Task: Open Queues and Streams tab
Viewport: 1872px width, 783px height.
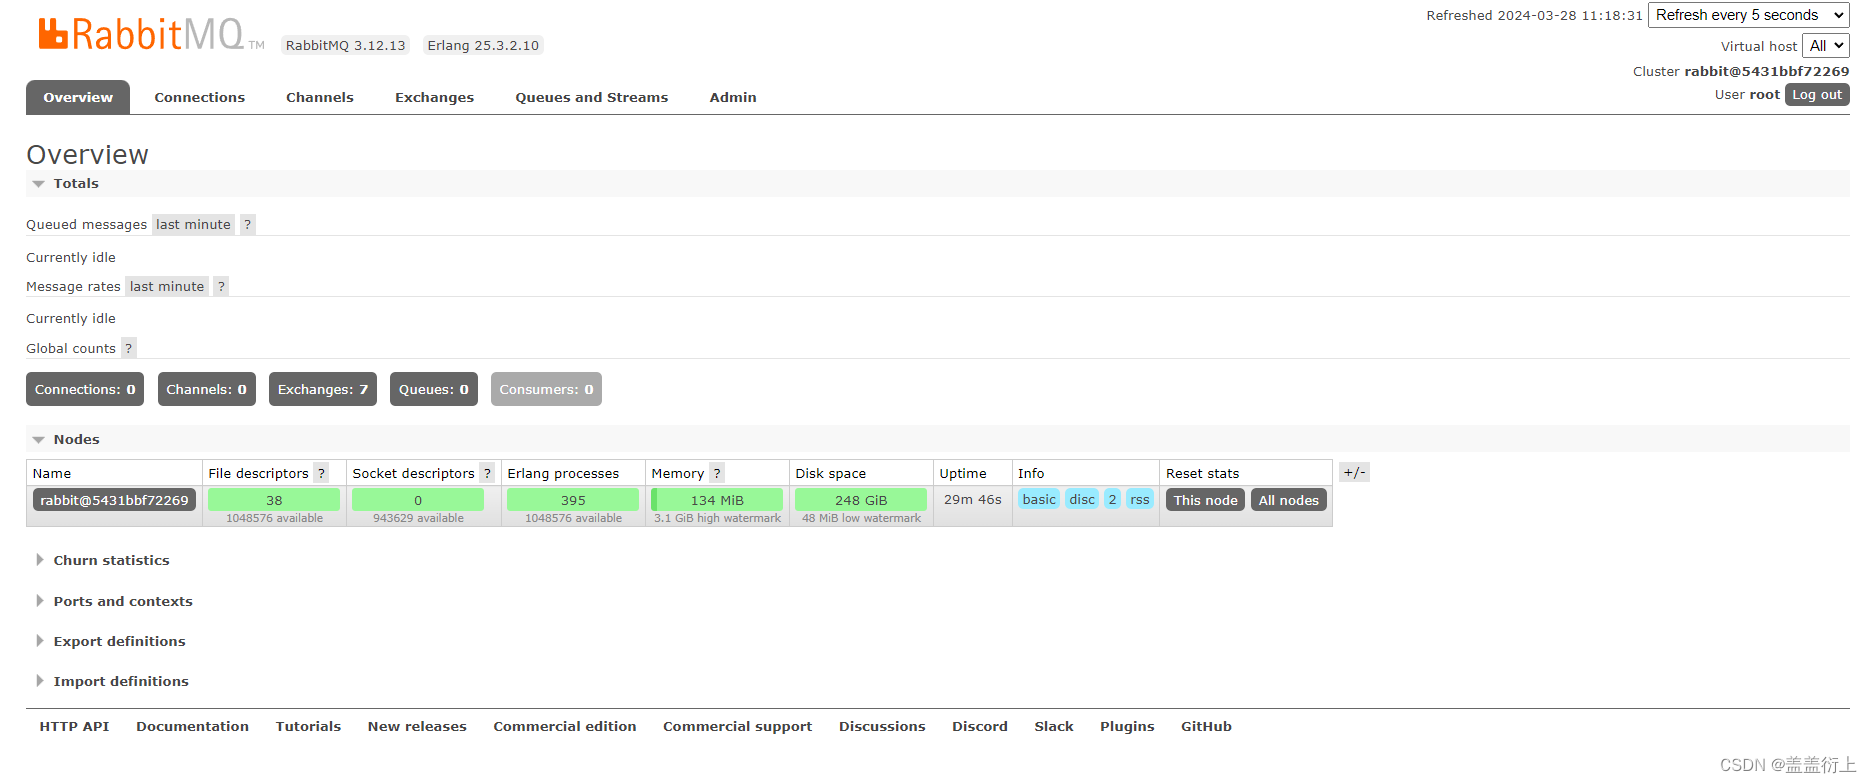Action: click(592, 98)
